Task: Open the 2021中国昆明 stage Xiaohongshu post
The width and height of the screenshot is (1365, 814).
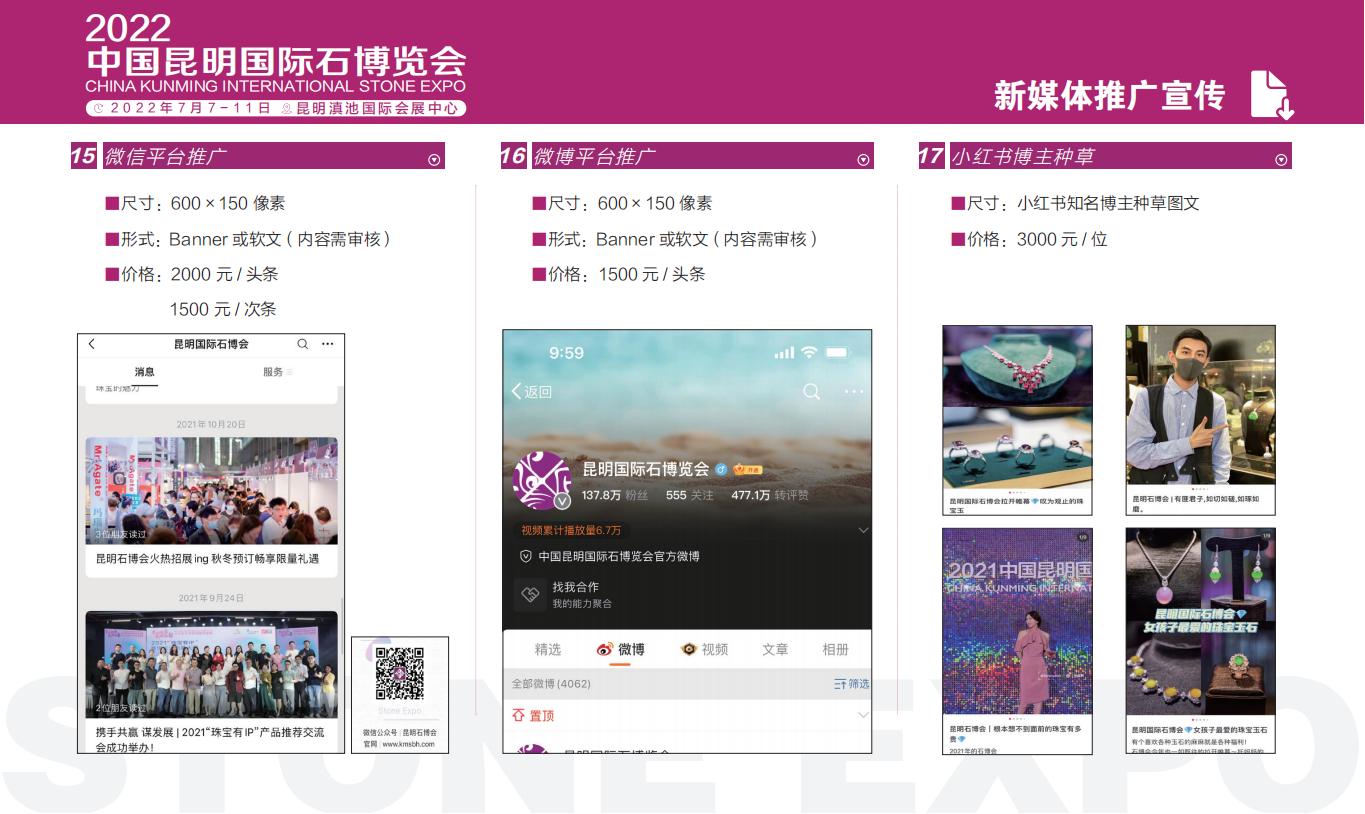Action: [1017, 641]
